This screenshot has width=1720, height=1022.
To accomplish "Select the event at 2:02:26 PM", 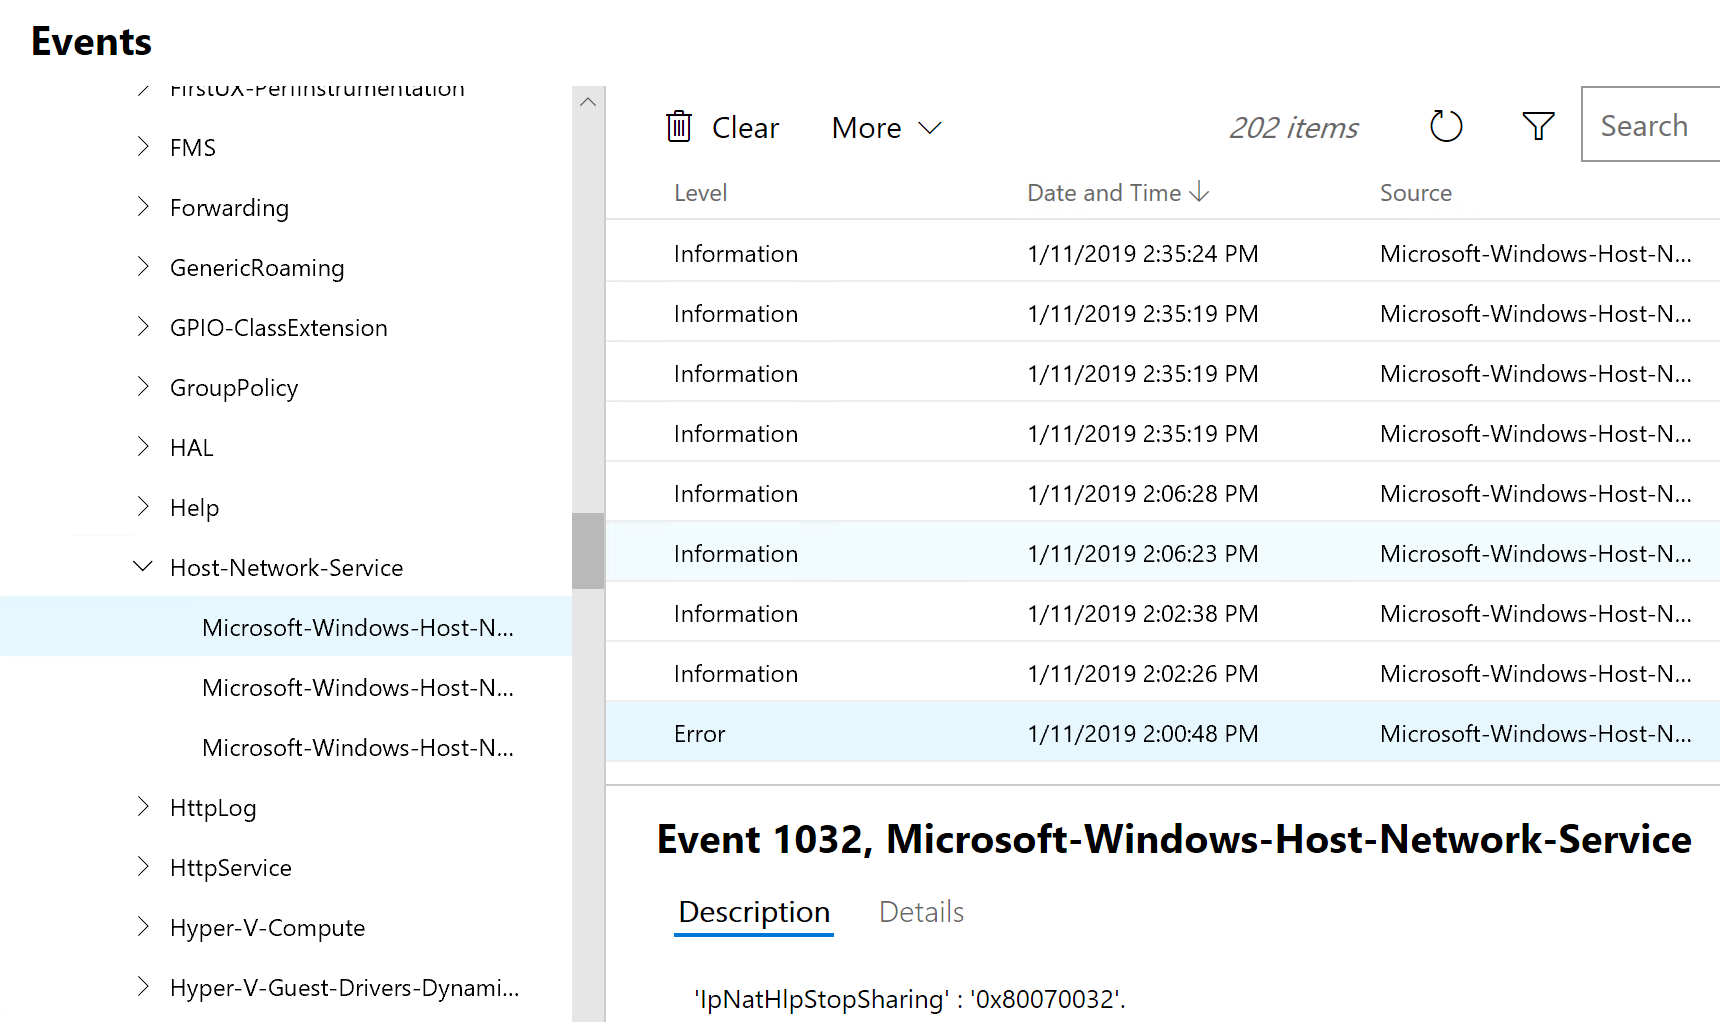I will (1163, 673).
